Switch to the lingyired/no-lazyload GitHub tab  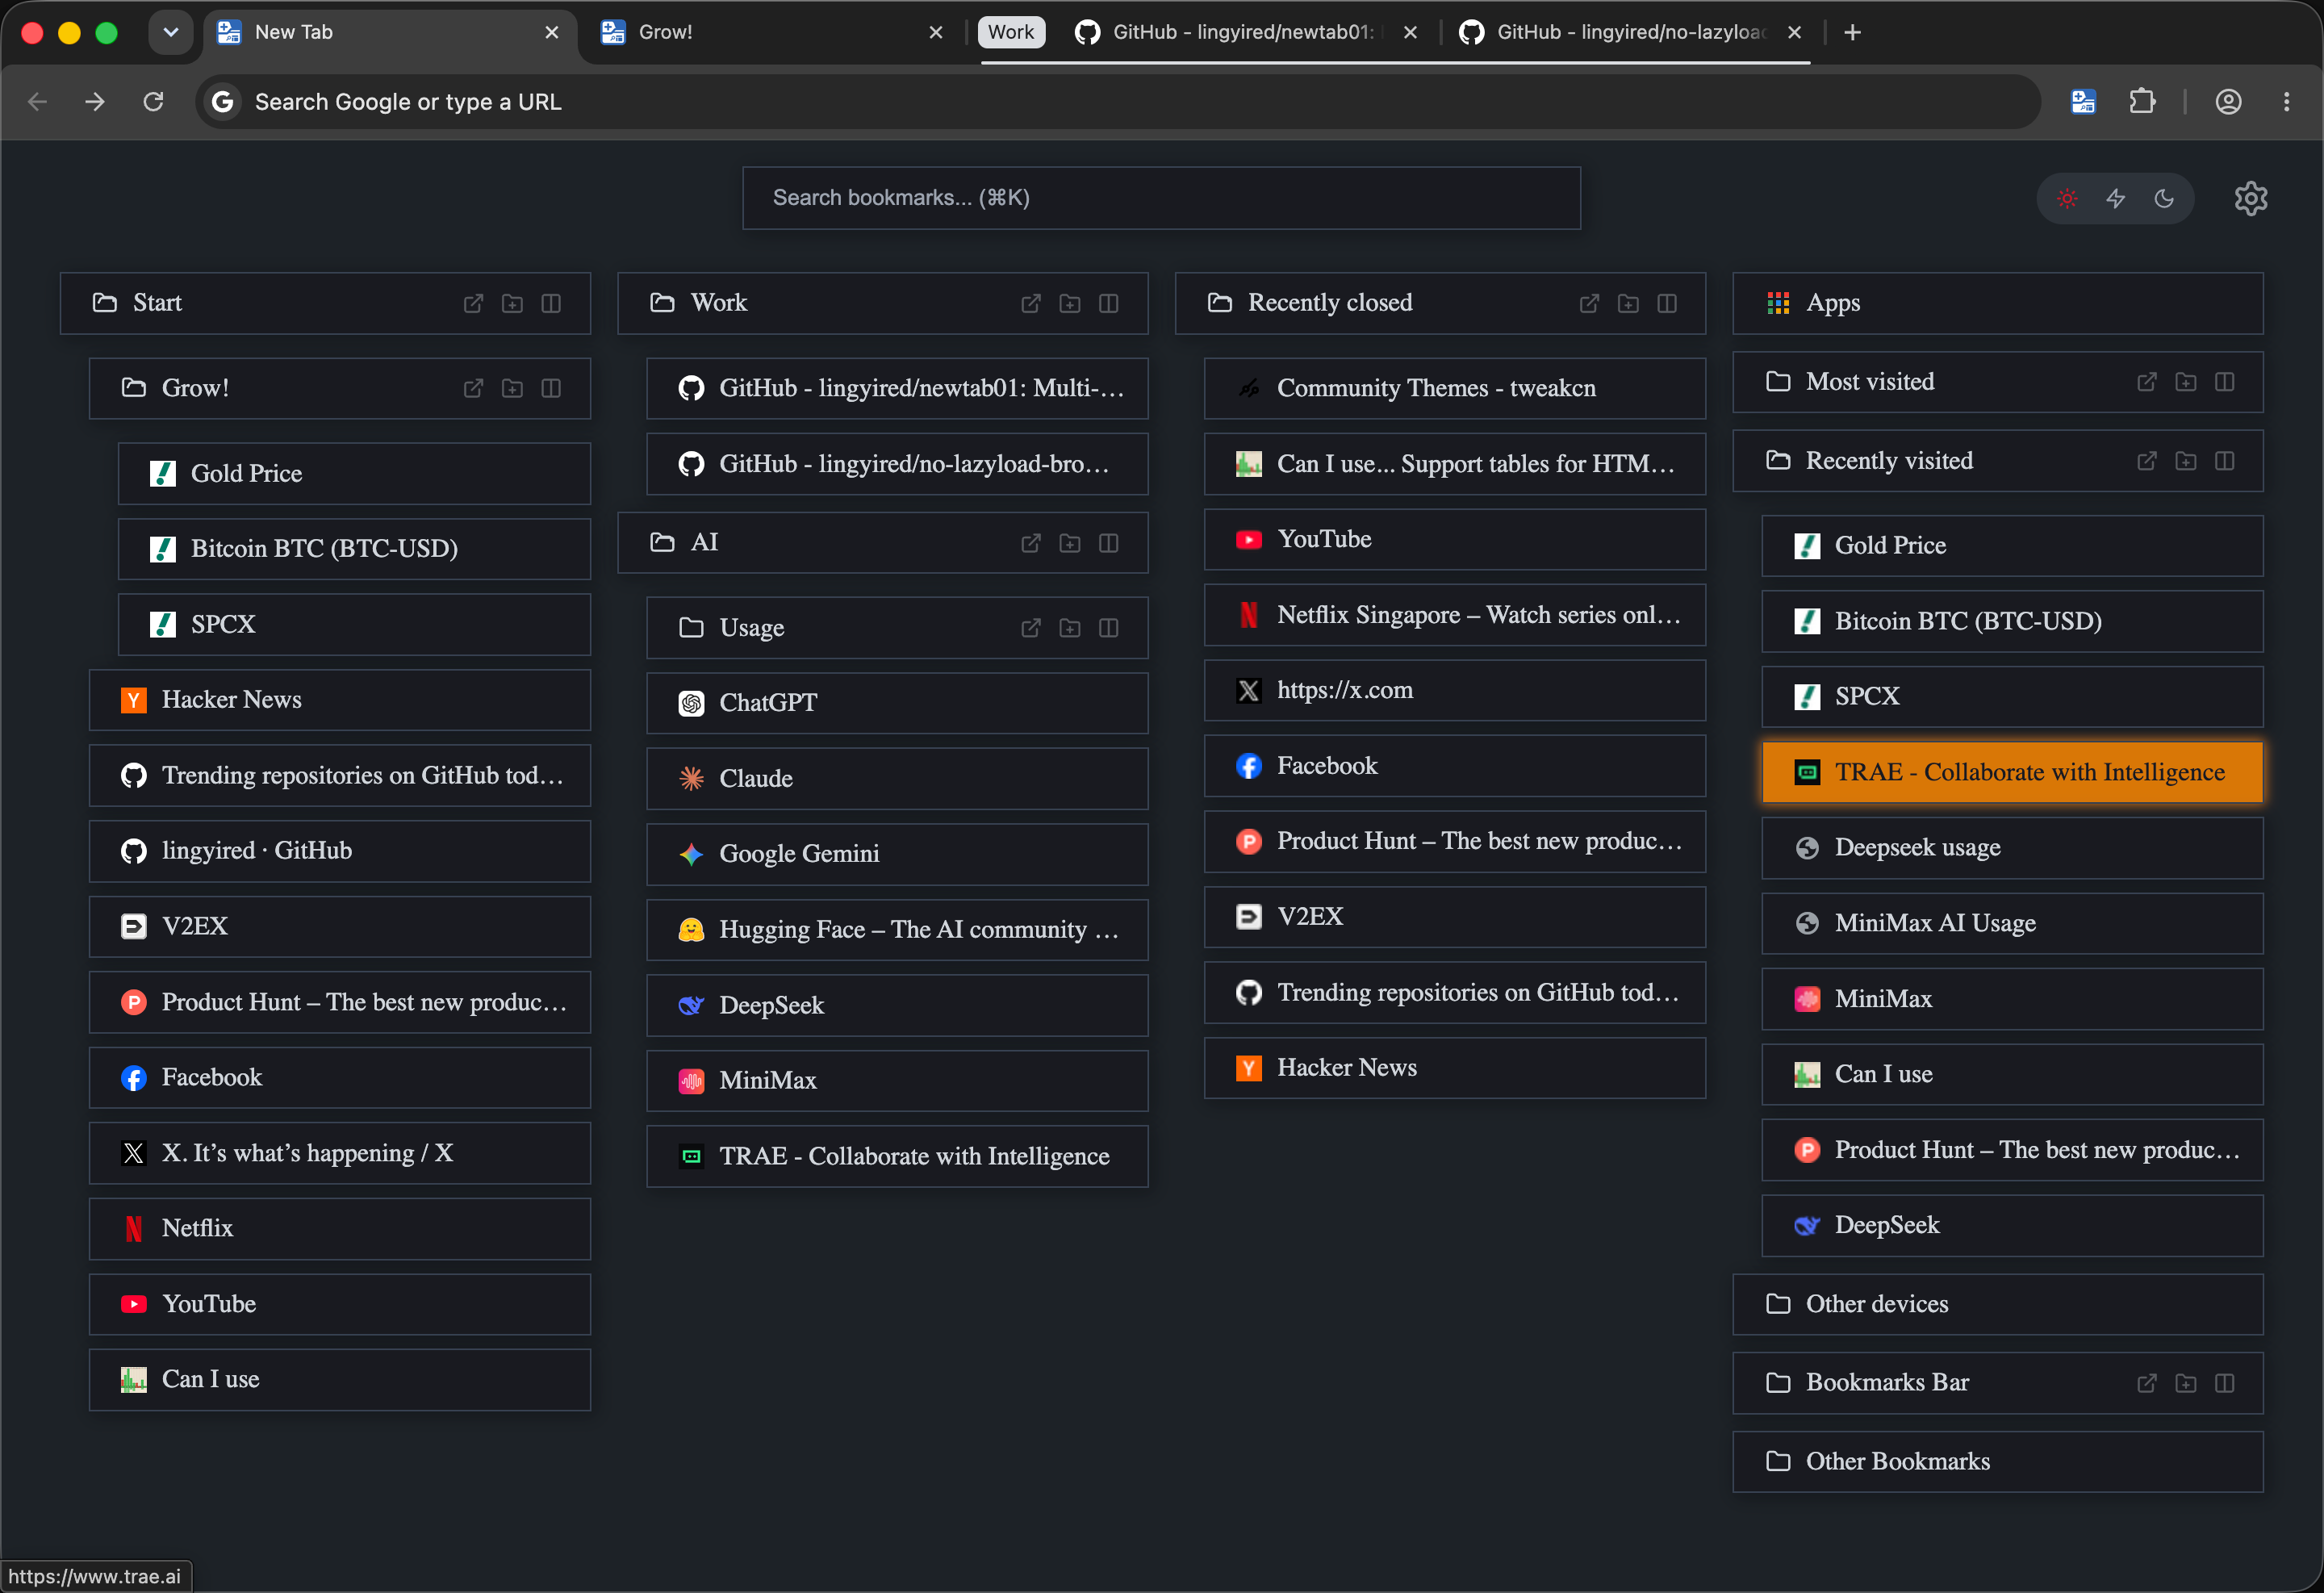pyautogui.click(x=1630, y=33)
